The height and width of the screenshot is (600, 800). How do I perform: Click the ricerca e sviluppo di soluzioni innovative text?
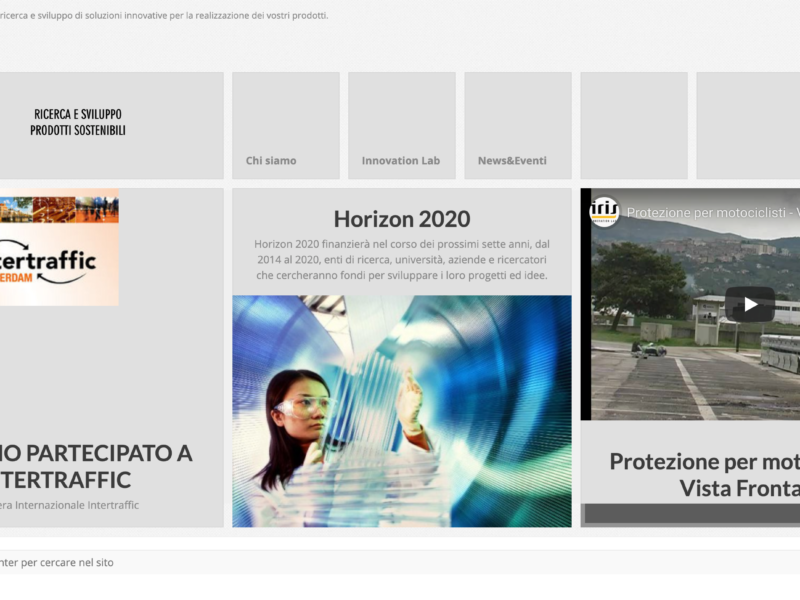pos(164,15)
